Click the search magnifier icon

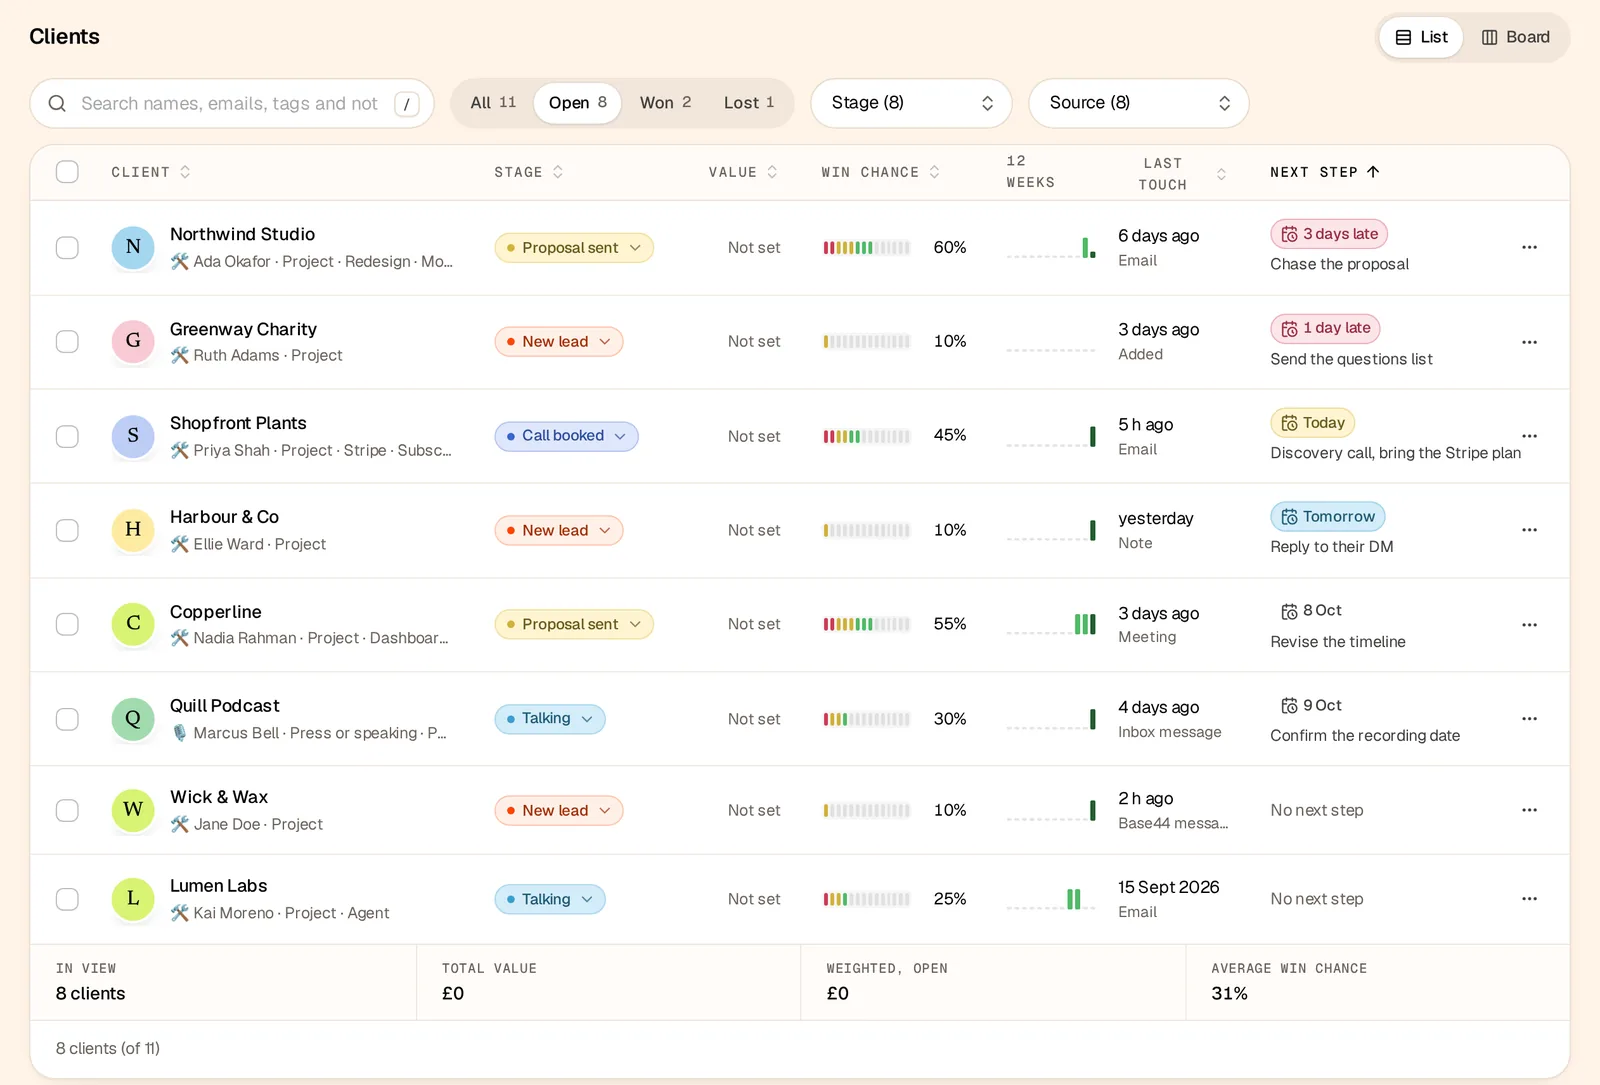(x=57, y=103)
